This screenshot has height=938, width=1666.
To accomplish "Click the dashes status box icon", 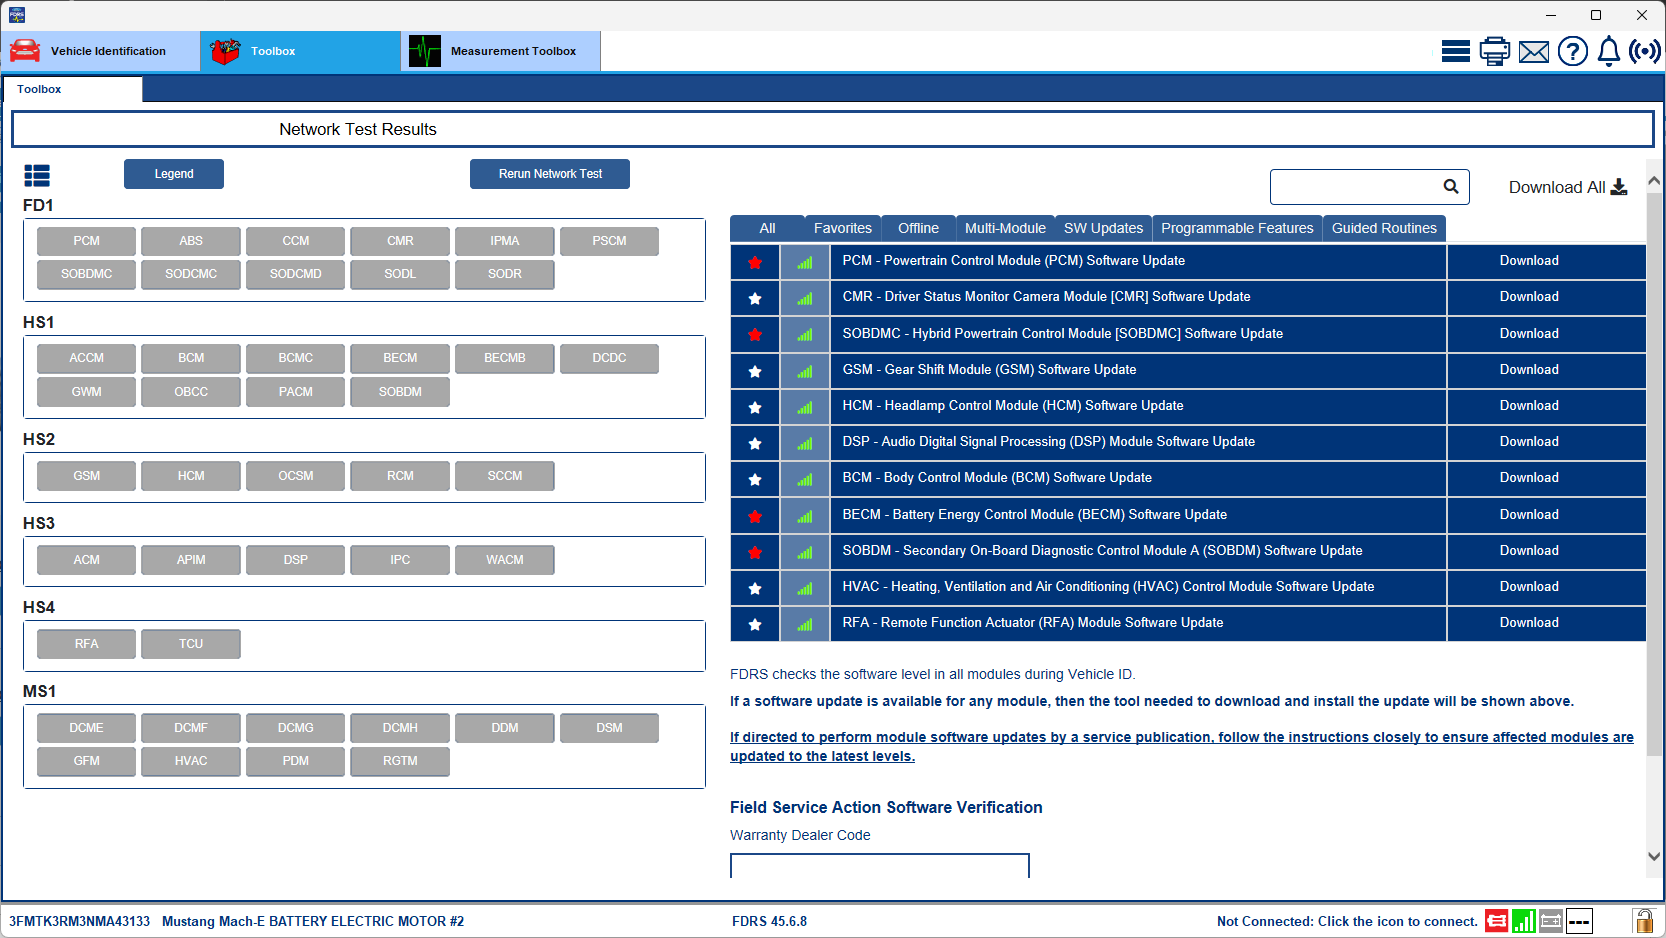I will click(x=1579, y=921).
